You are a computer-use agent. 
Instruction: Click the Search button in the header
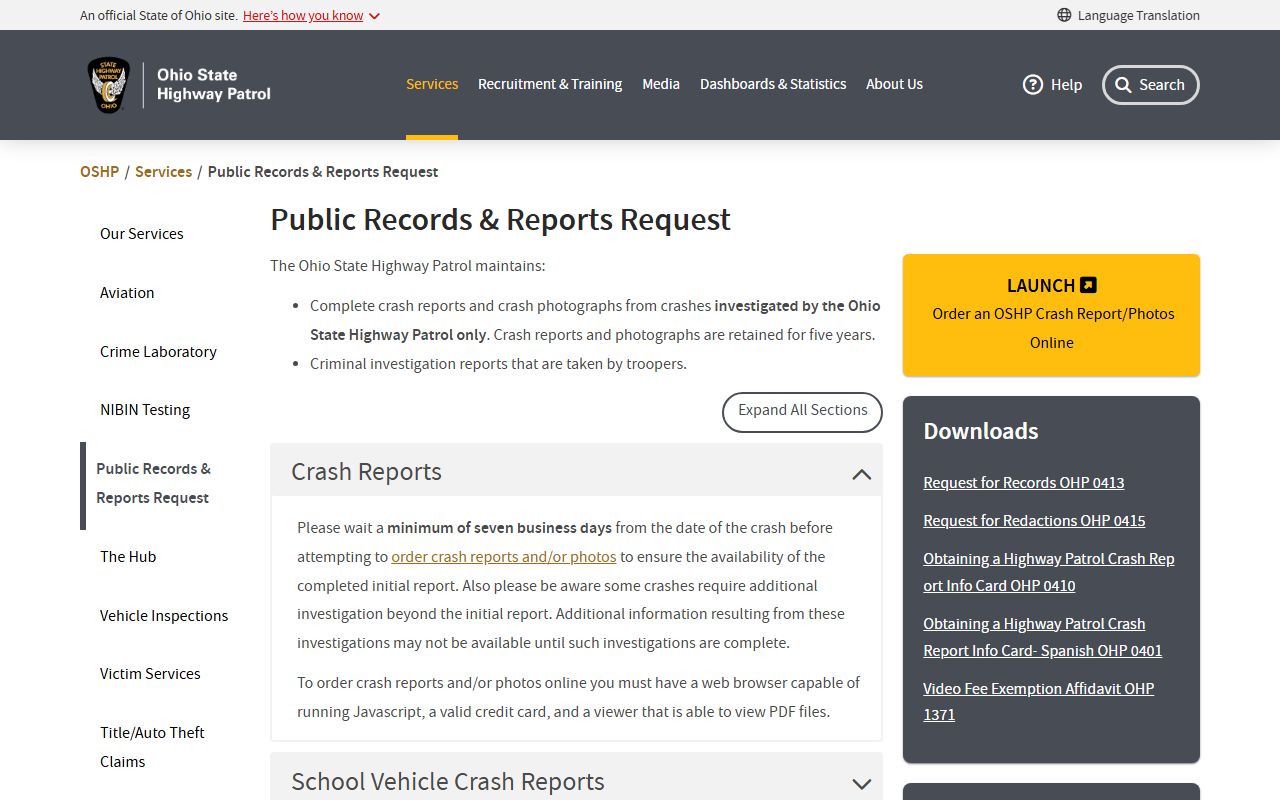pos(1150,85)
